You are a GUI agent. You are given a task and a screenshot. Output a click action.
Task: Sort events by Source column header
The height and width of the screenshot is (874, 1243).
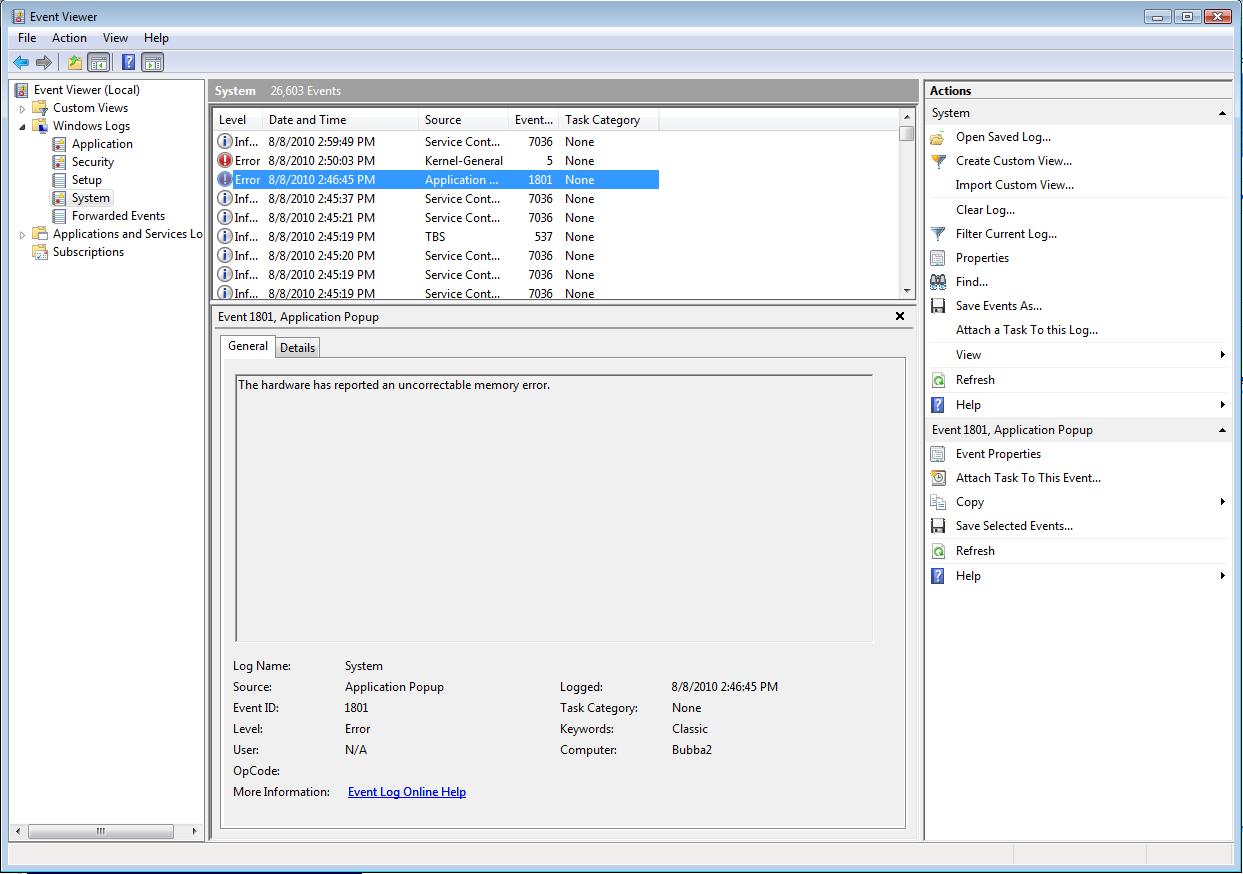coord(464,120)
